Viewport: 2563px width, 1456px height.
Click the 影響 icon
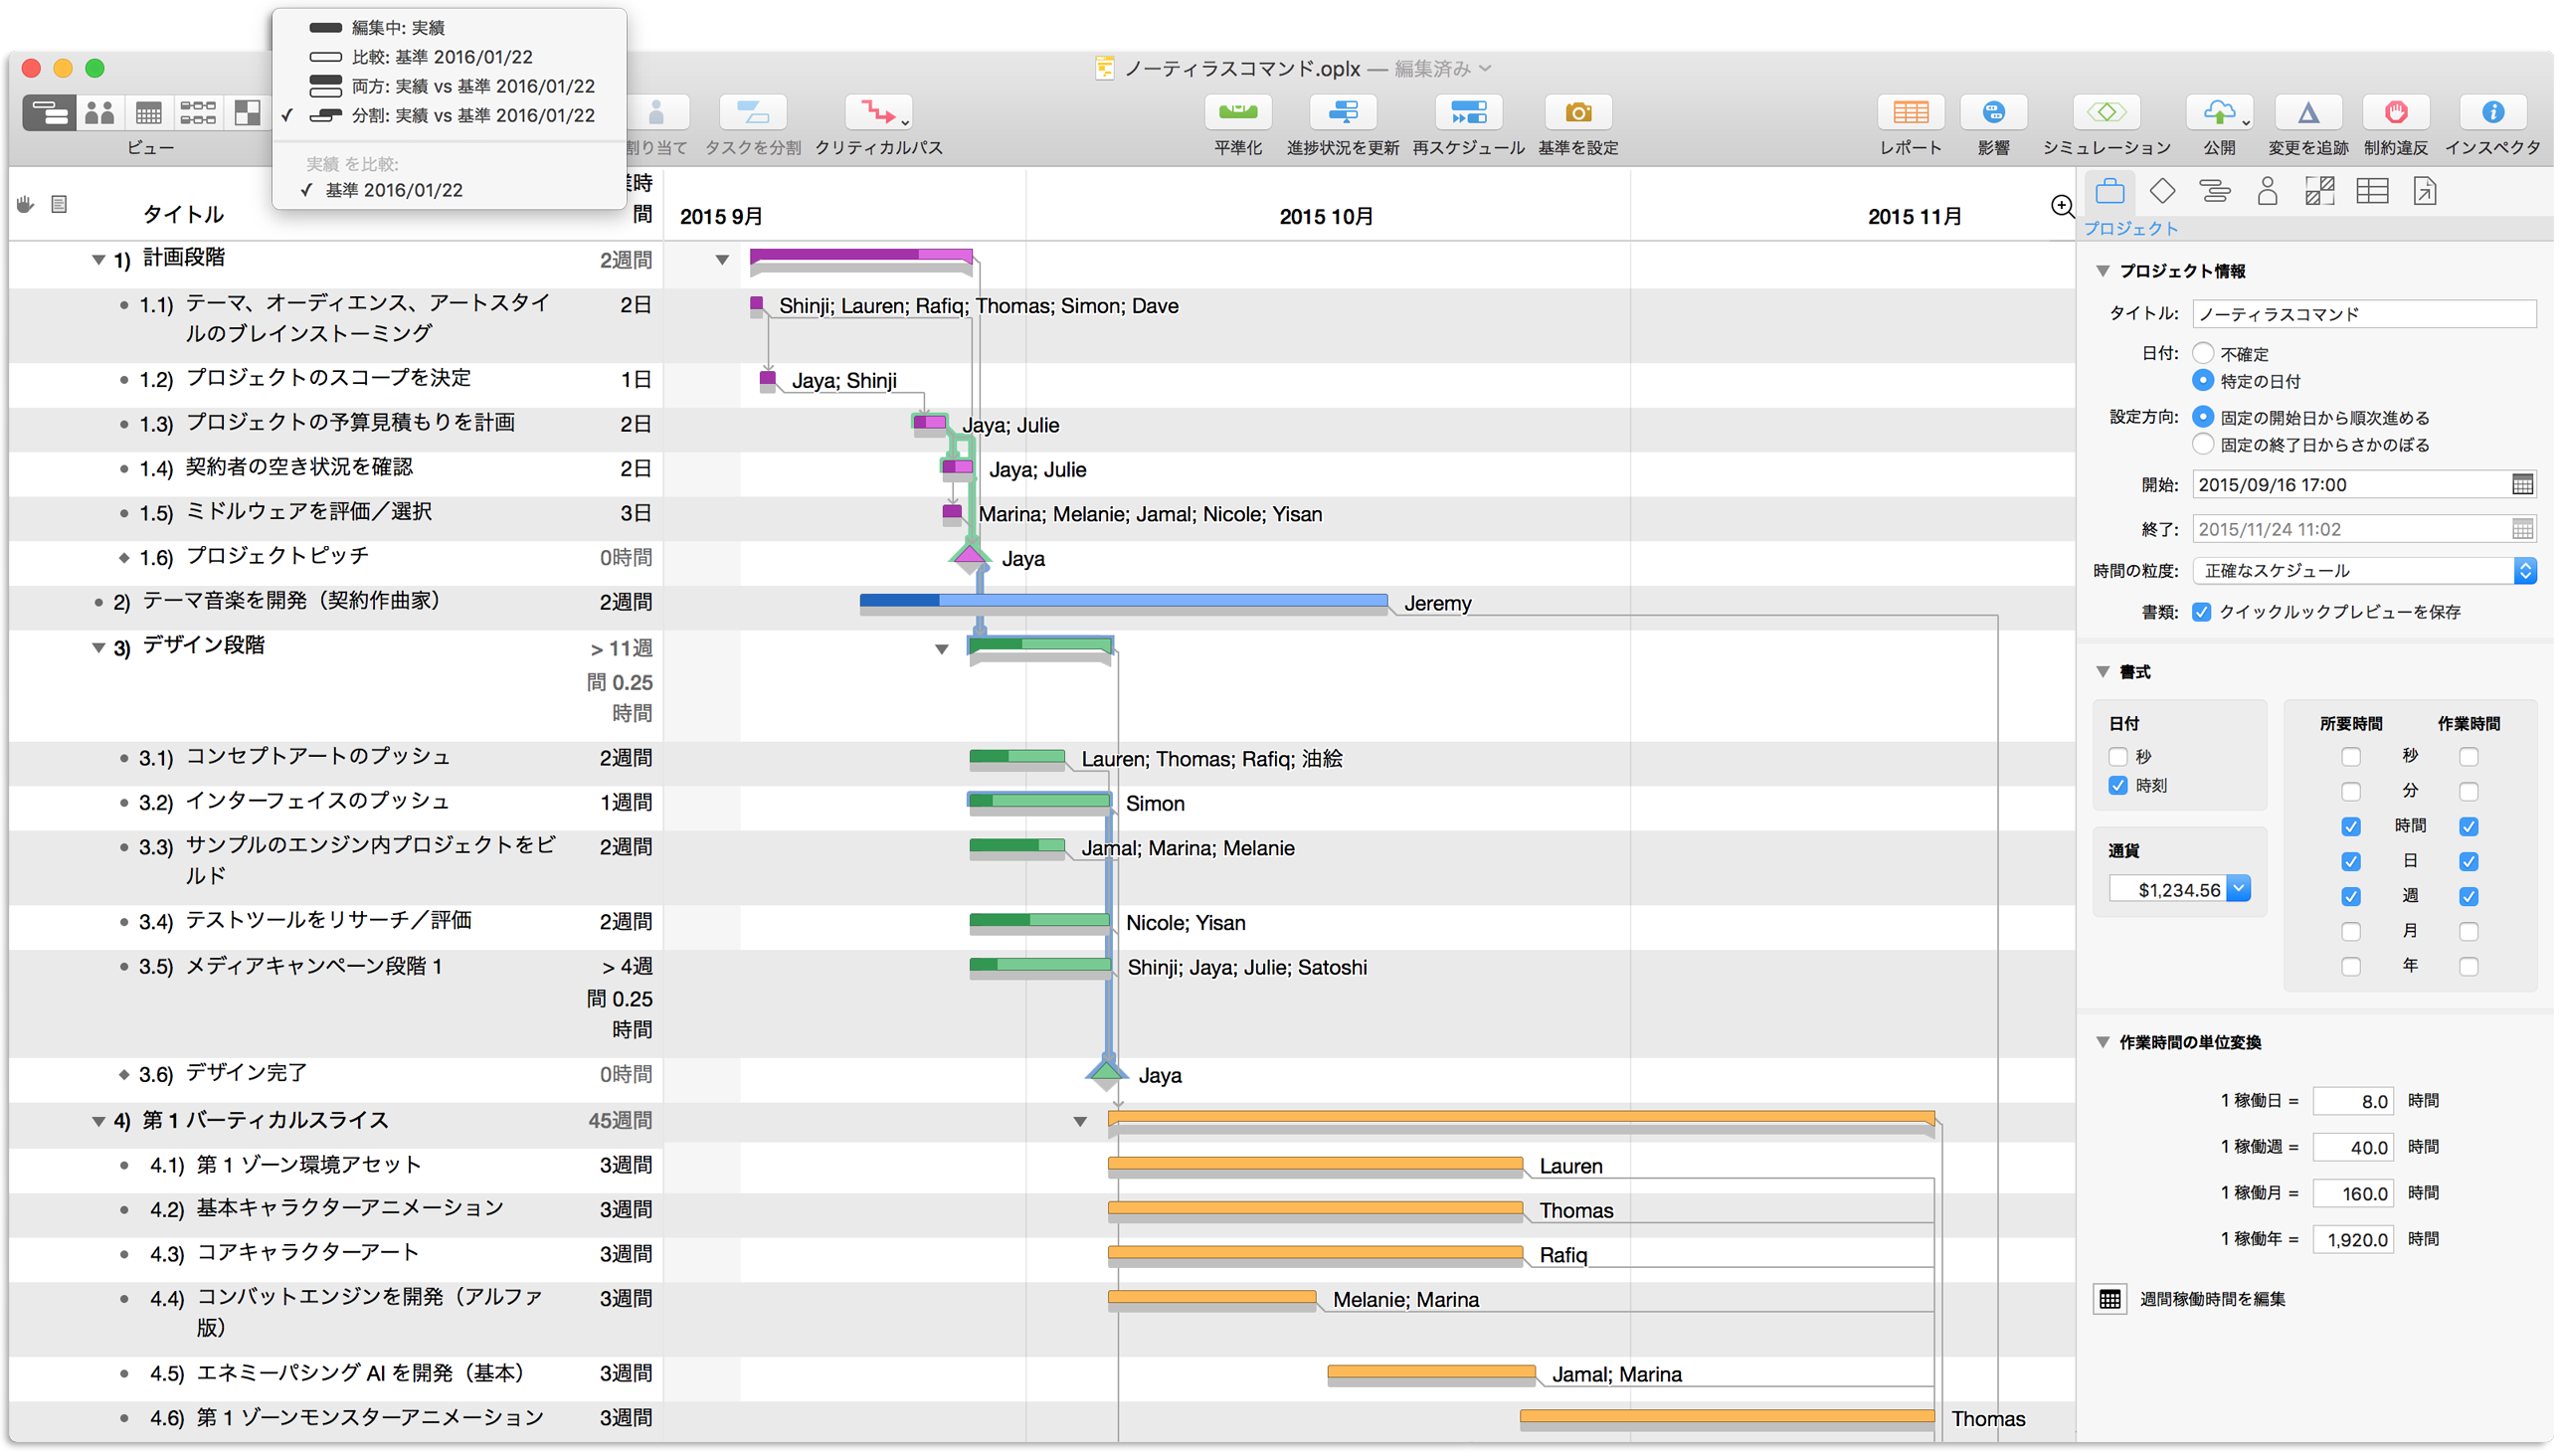[x=1993, y=112]
